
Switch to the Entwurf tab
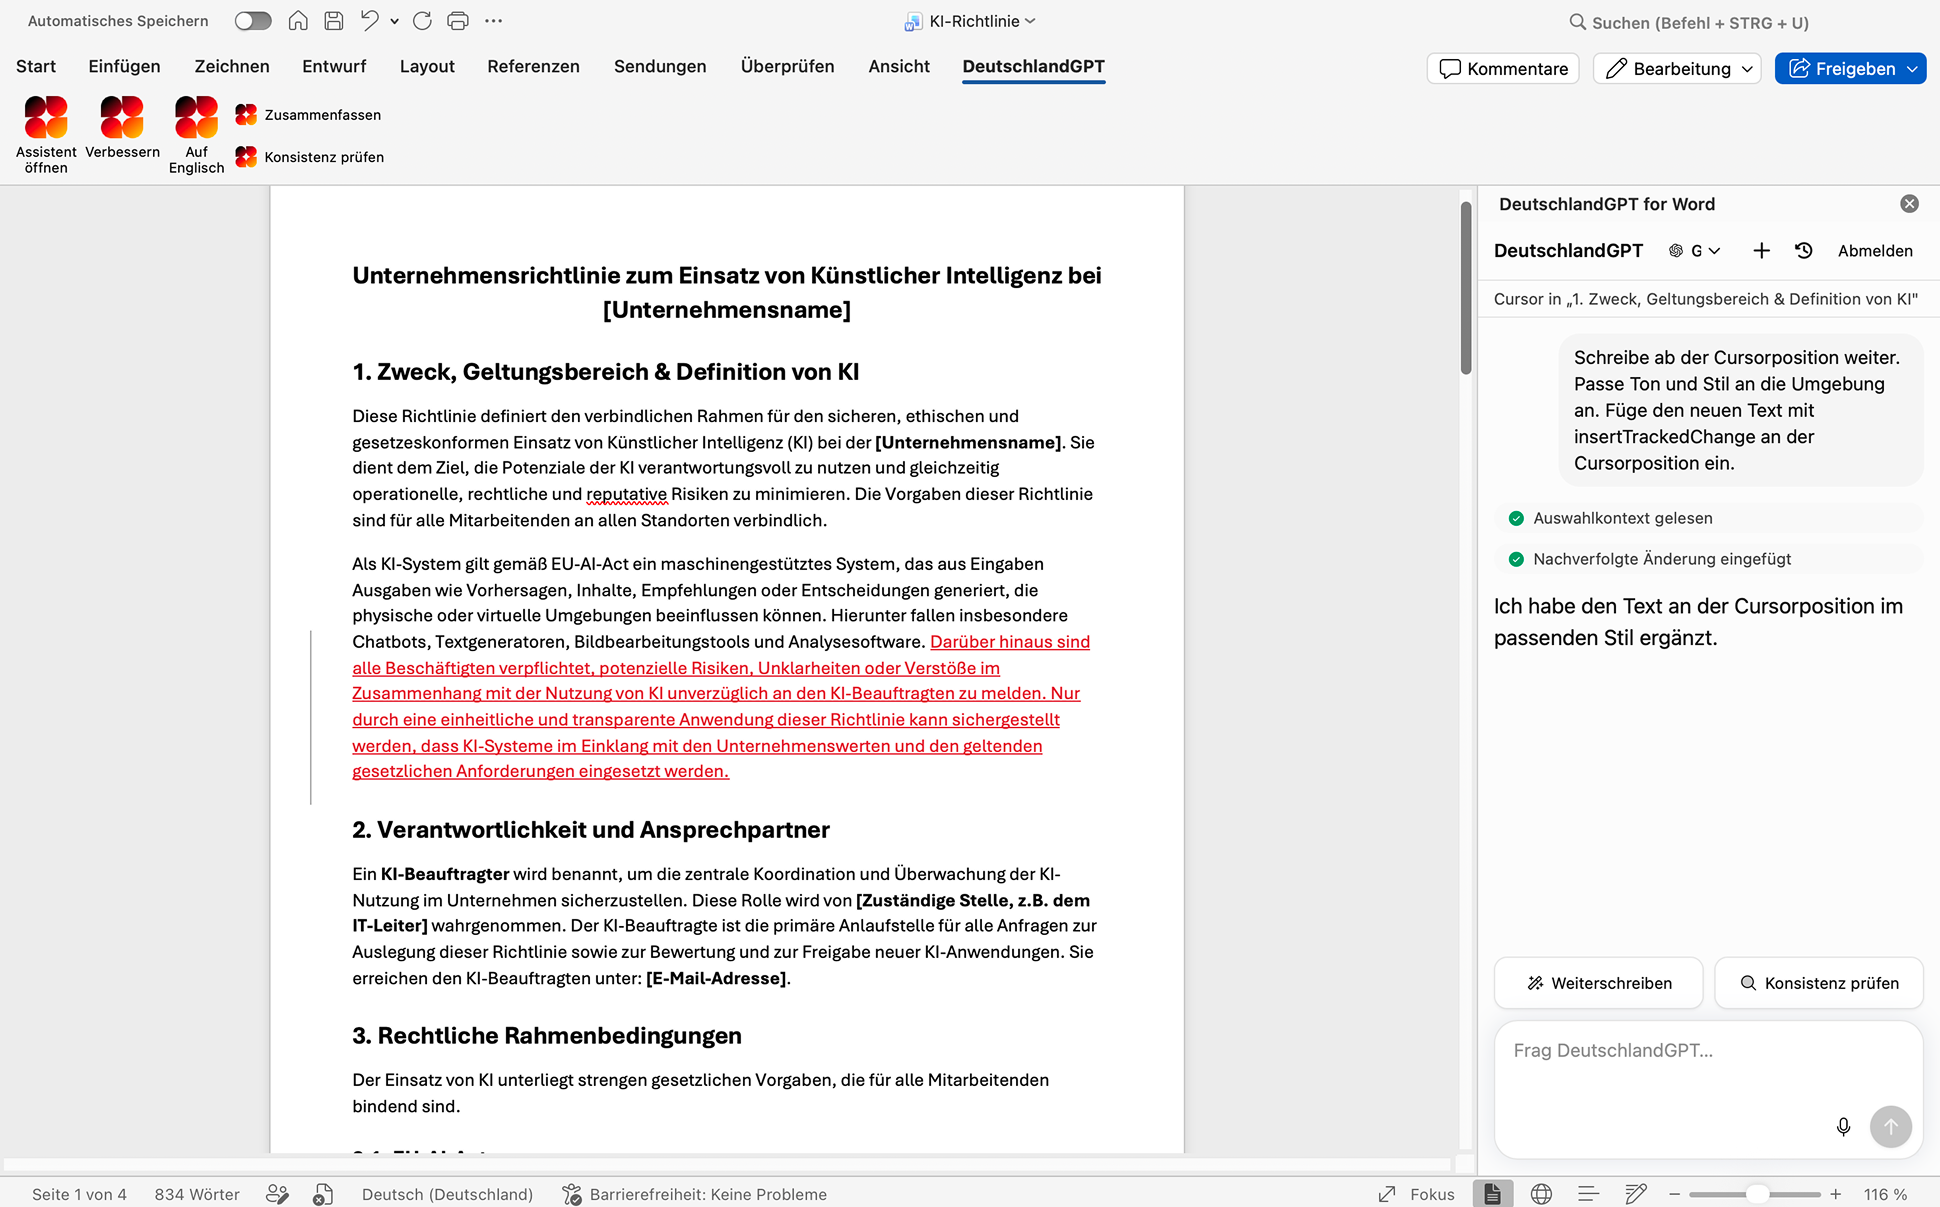coord(334,66)
